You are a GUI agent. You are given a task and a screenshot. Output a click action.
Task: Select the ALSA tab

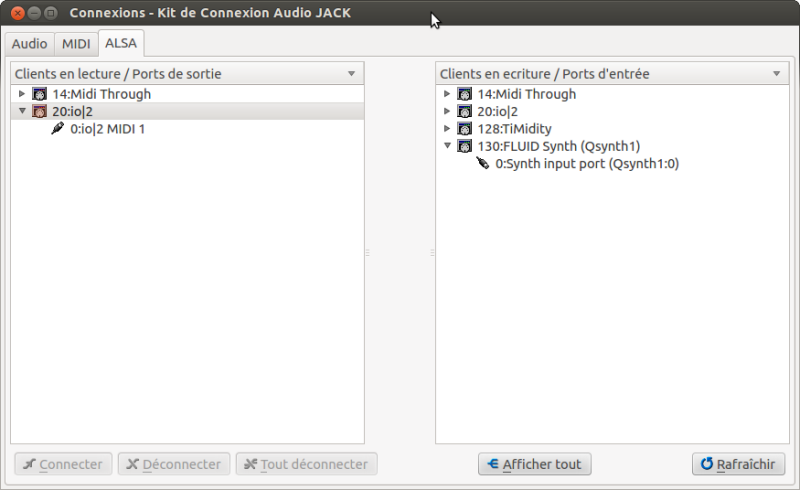point(121,43)
